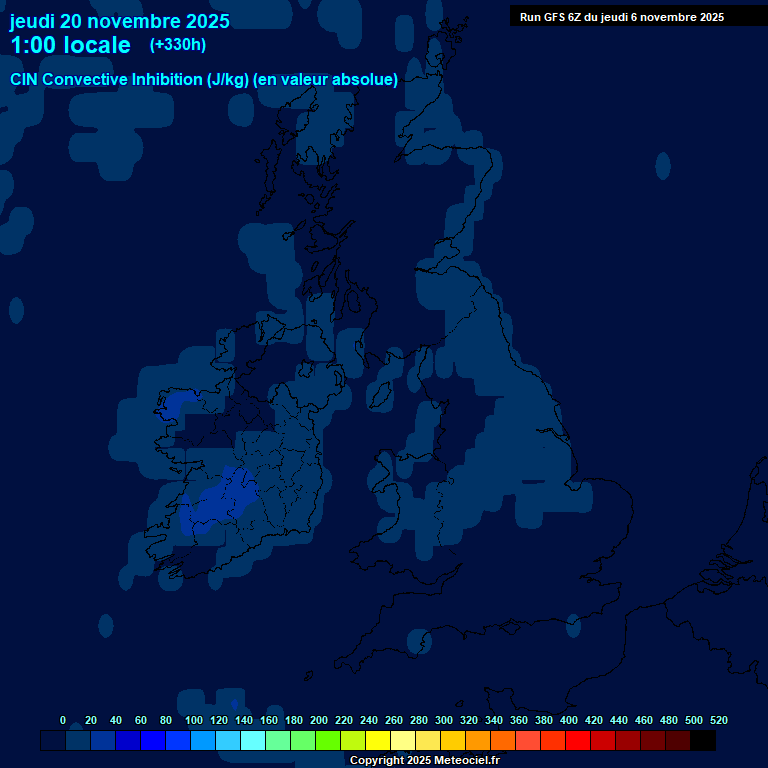The image size is (768, 768).
Task: Click the bright yellow legend swatch near 240
Action: 378,741
